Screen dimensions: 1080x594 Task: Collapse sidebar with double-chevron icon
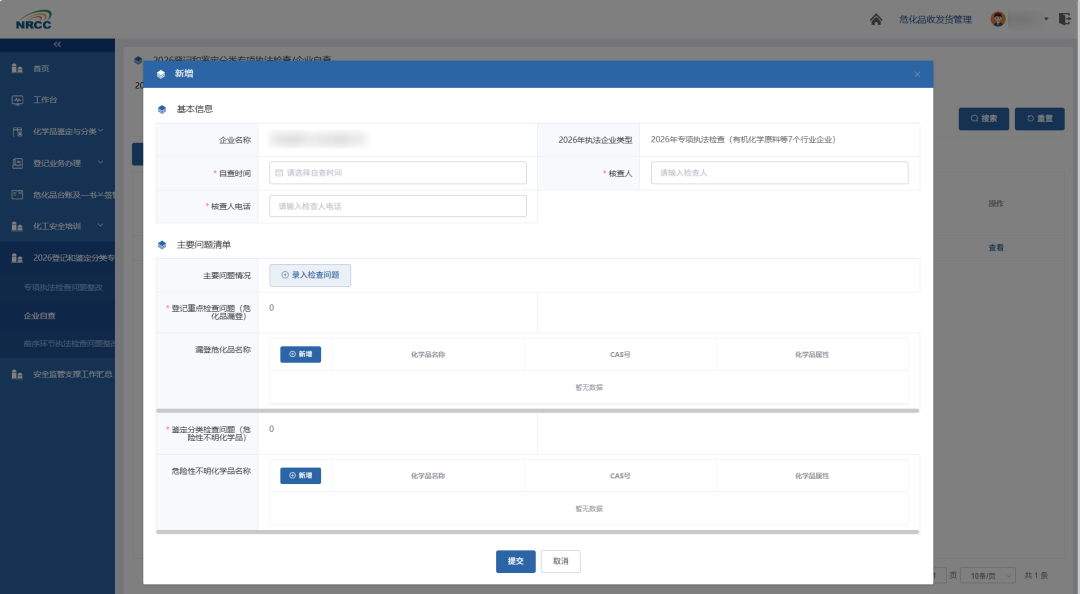57,44
